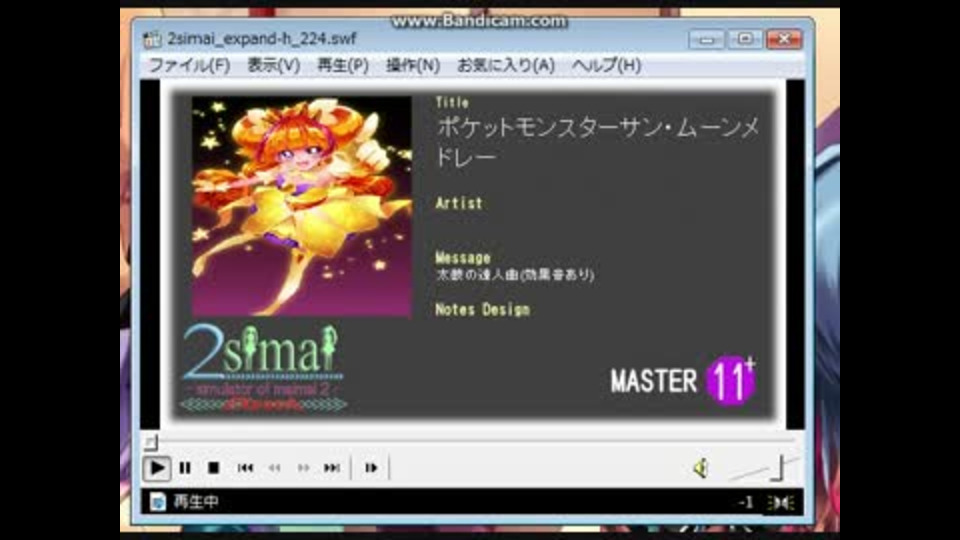Click the status bar file icon beside 再生中

point(157,502)
